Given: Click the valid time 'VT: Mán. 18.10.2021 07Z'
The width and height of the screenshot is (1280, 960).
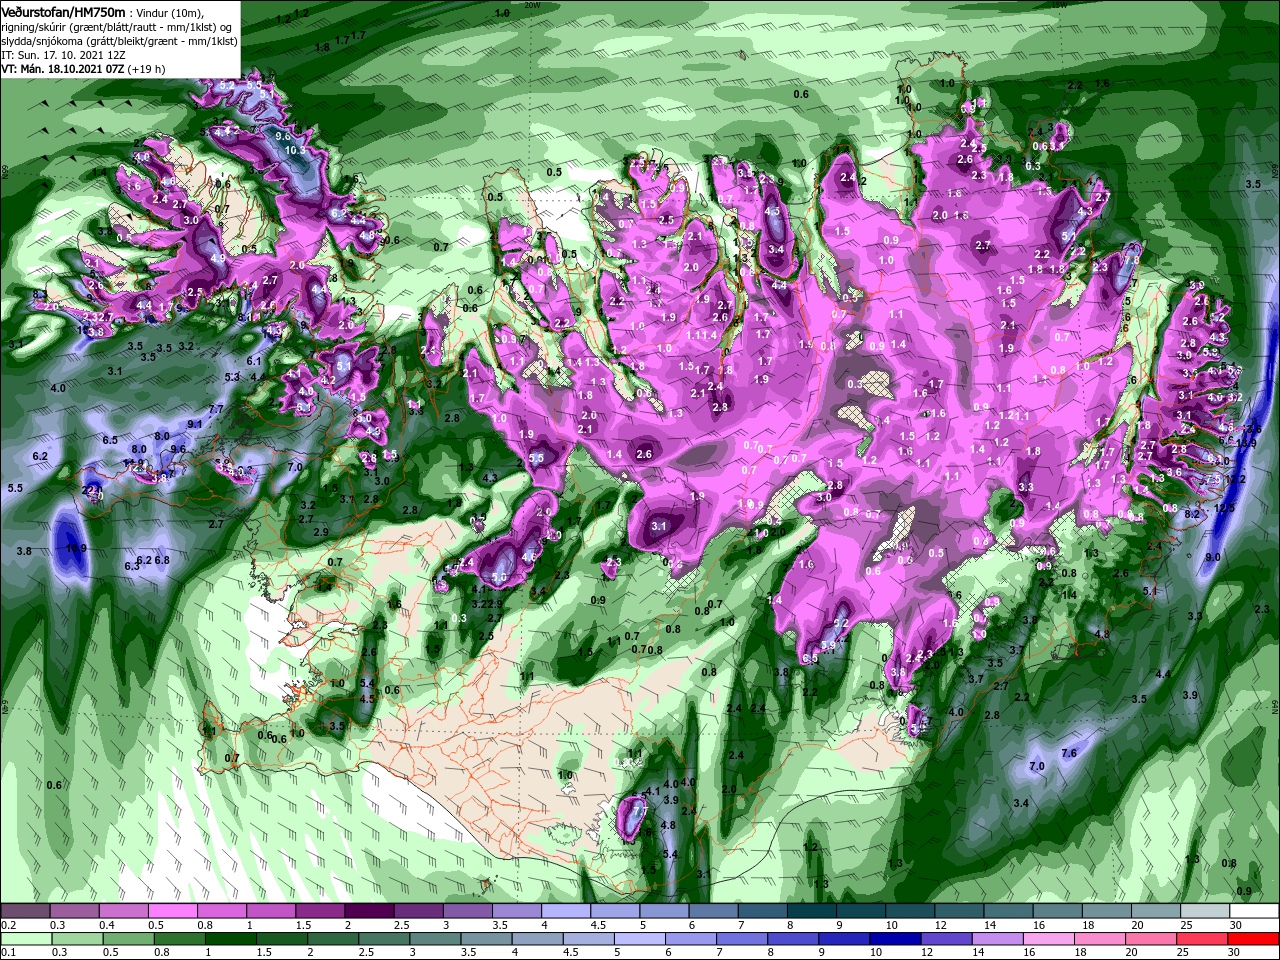Looking at the screenshot, I should pos(62,69).
